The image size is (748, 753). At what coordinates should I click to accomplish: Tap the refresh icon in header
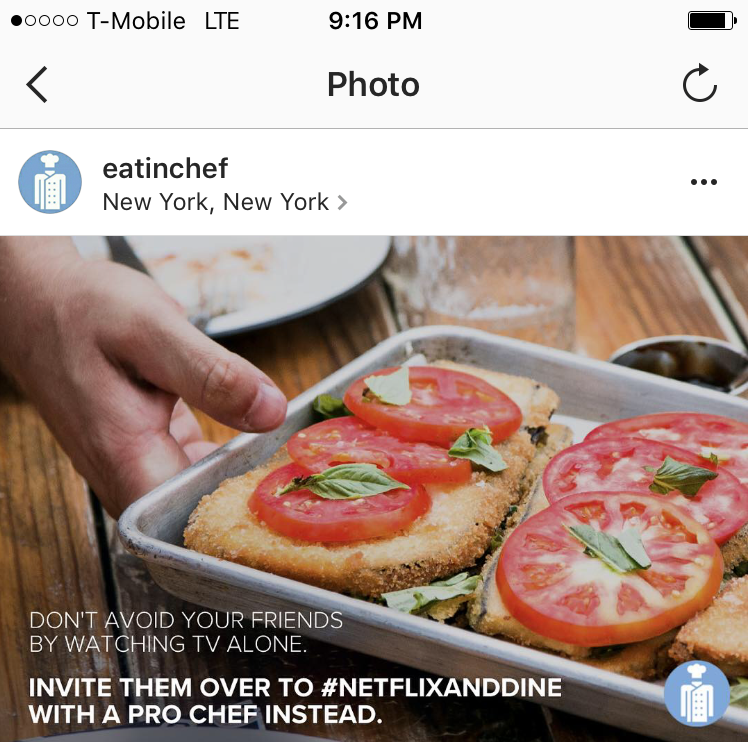(700, 83)
